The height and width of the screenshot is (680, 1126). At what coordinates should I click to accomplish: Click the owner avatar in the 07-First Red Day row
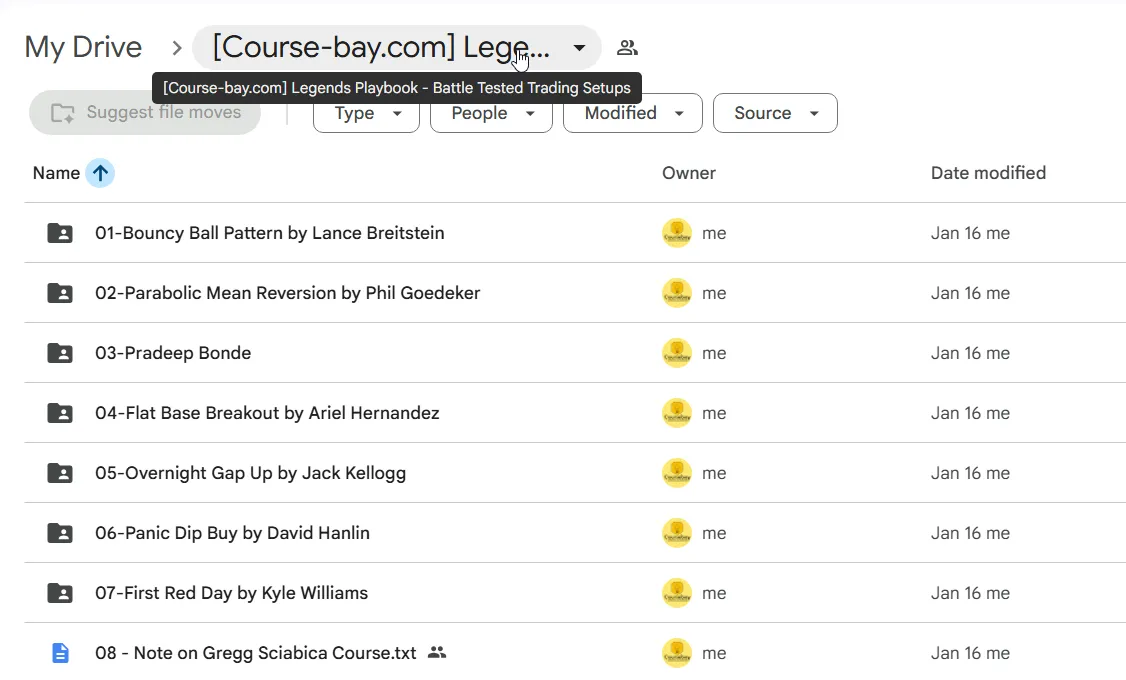tap(676, 593)
